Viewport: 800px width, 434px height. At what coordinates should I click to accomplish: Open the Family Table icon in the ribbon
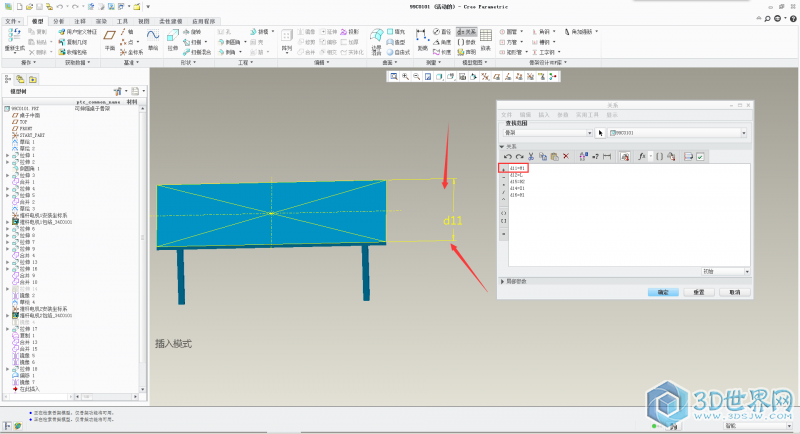click(x=486, y=40)
